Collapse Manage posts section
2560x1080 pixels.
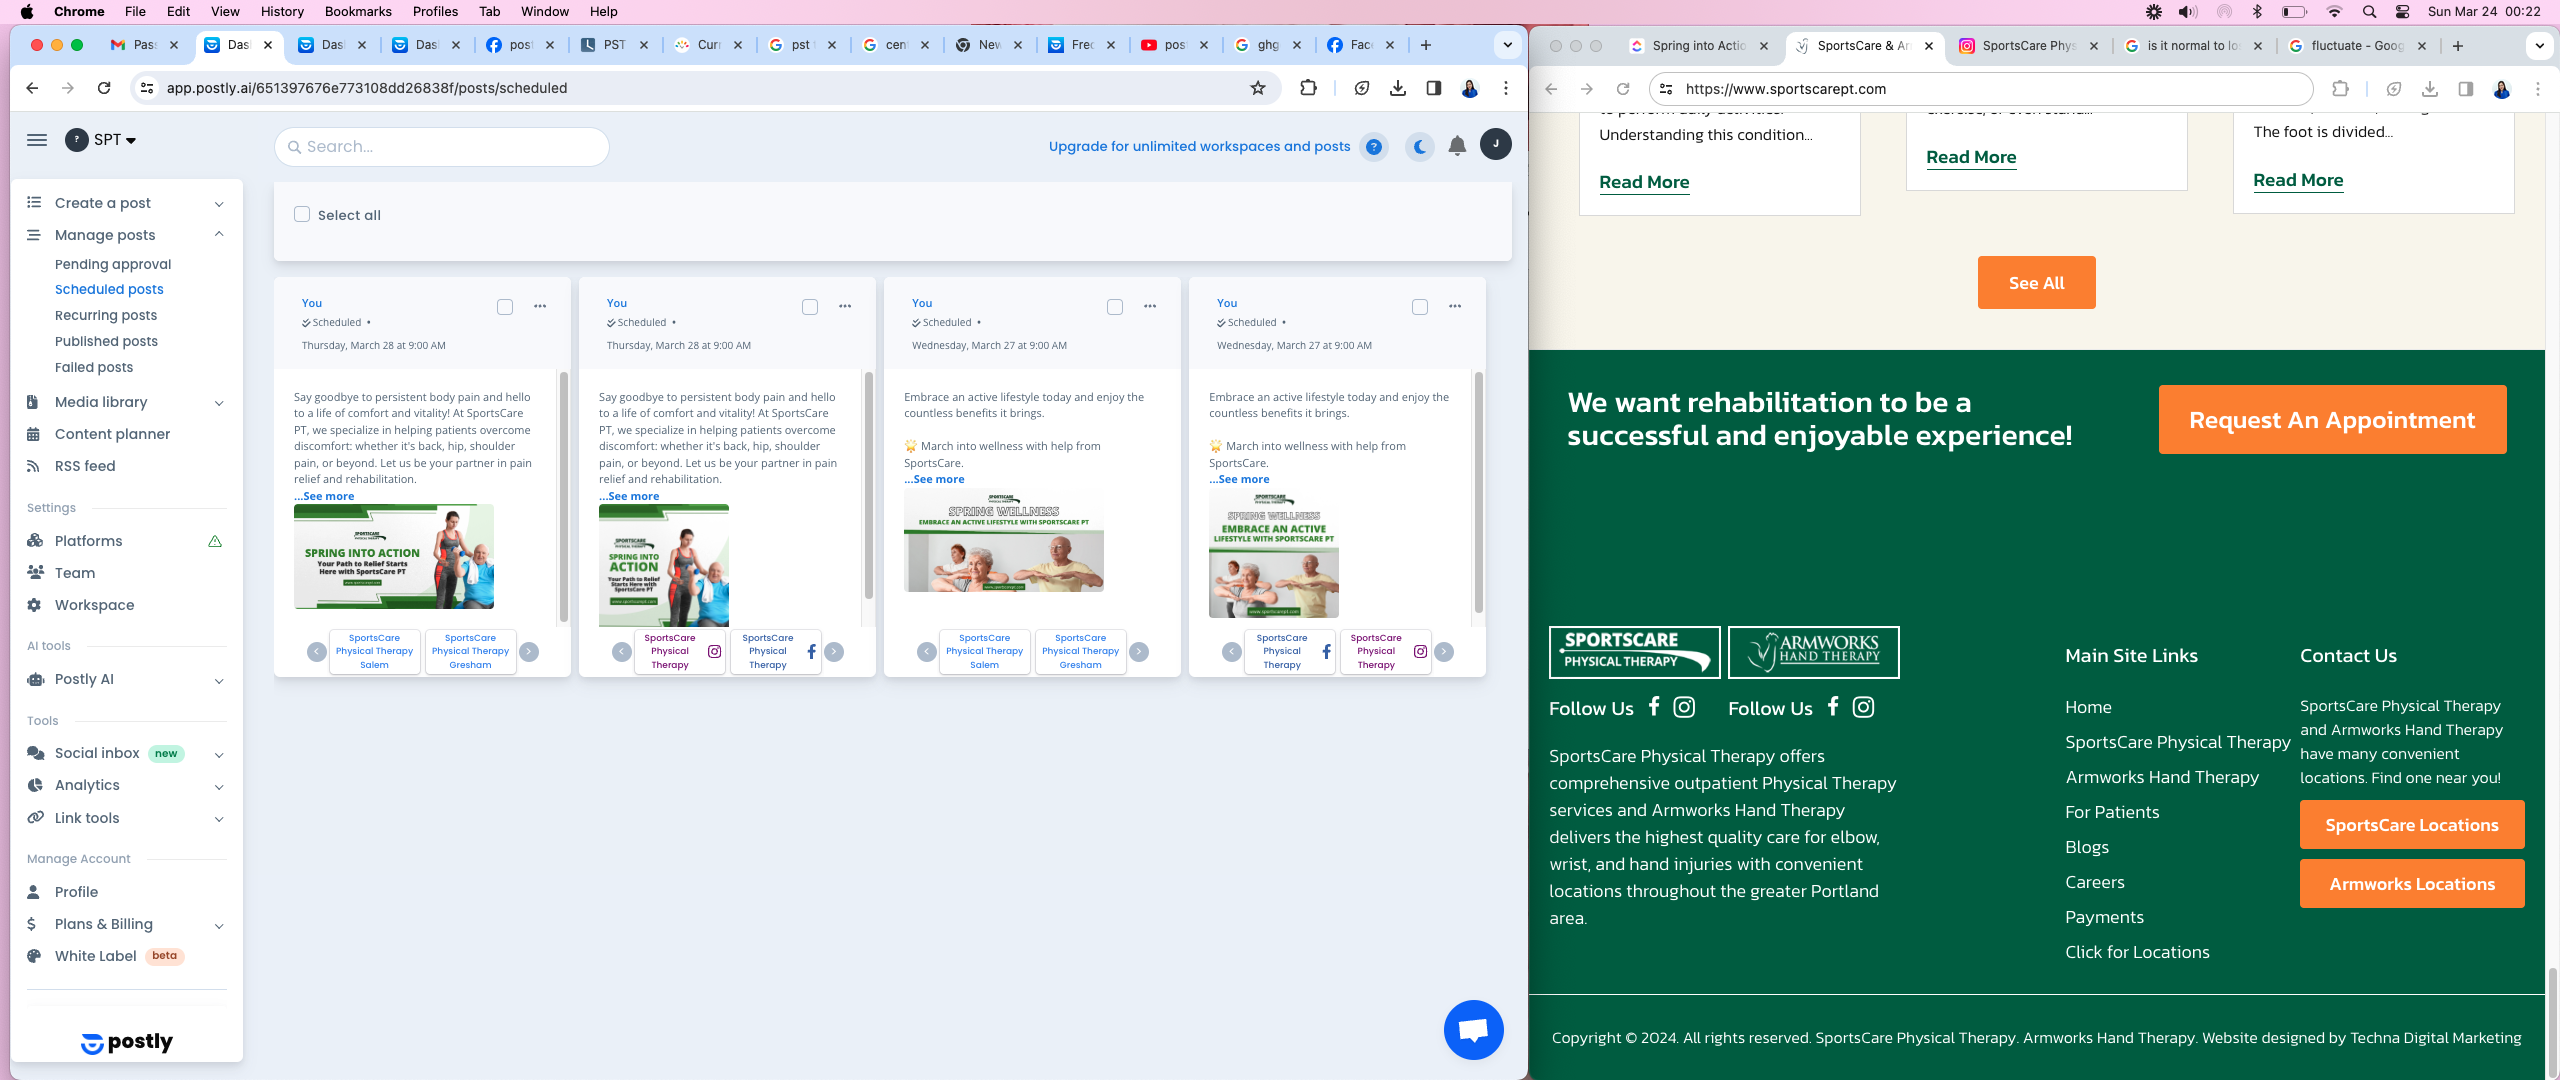pyautogui.click(x=125, y=235)
